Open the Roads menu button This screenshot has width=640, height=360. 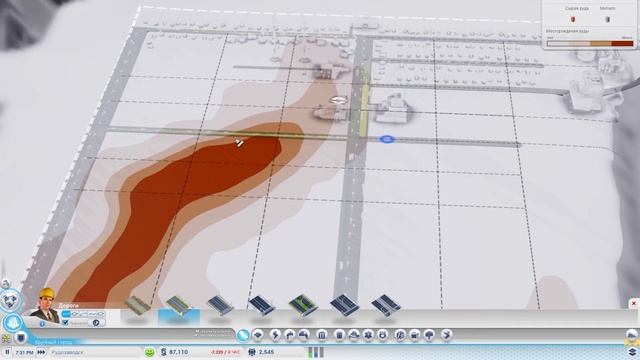(243, 336)
